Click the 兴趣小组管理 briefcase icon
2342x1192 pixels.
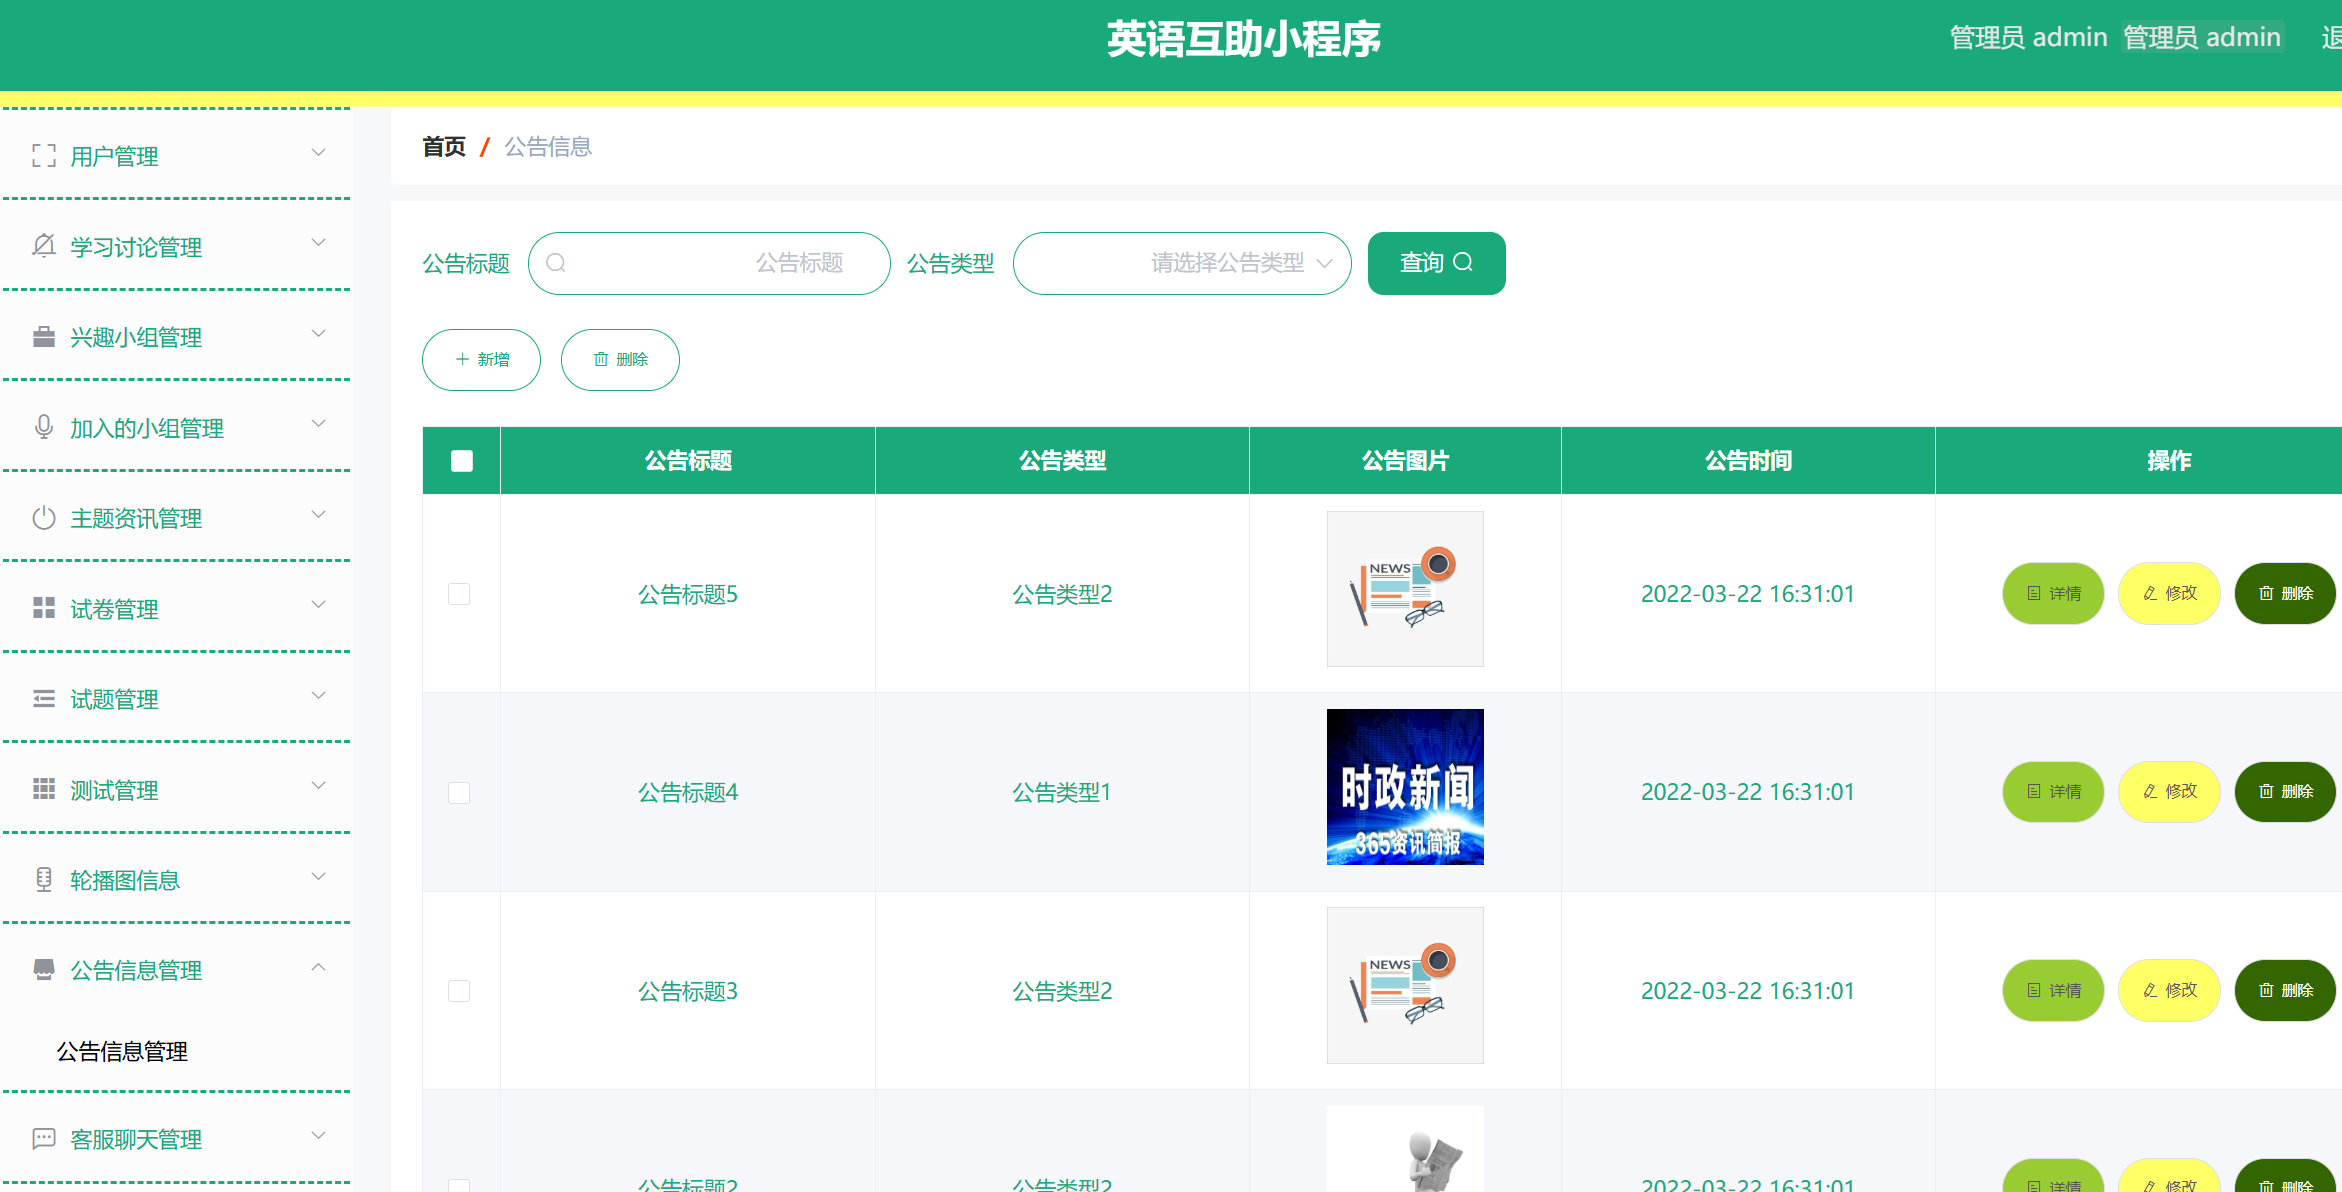pos(44,337)
